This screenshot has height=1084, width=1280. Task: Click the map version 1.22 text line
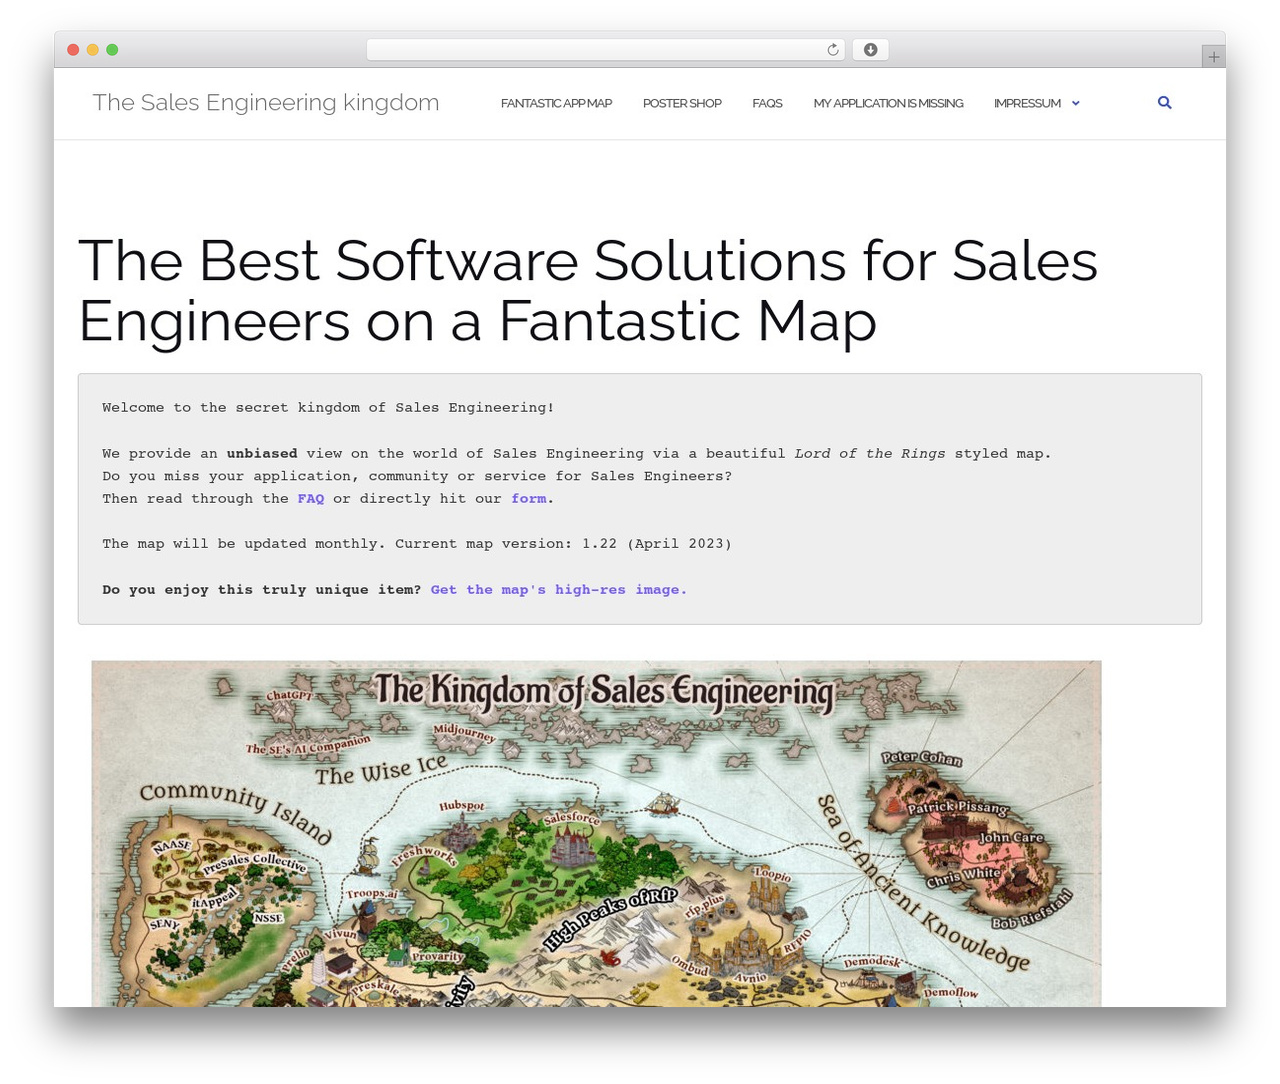417,544
